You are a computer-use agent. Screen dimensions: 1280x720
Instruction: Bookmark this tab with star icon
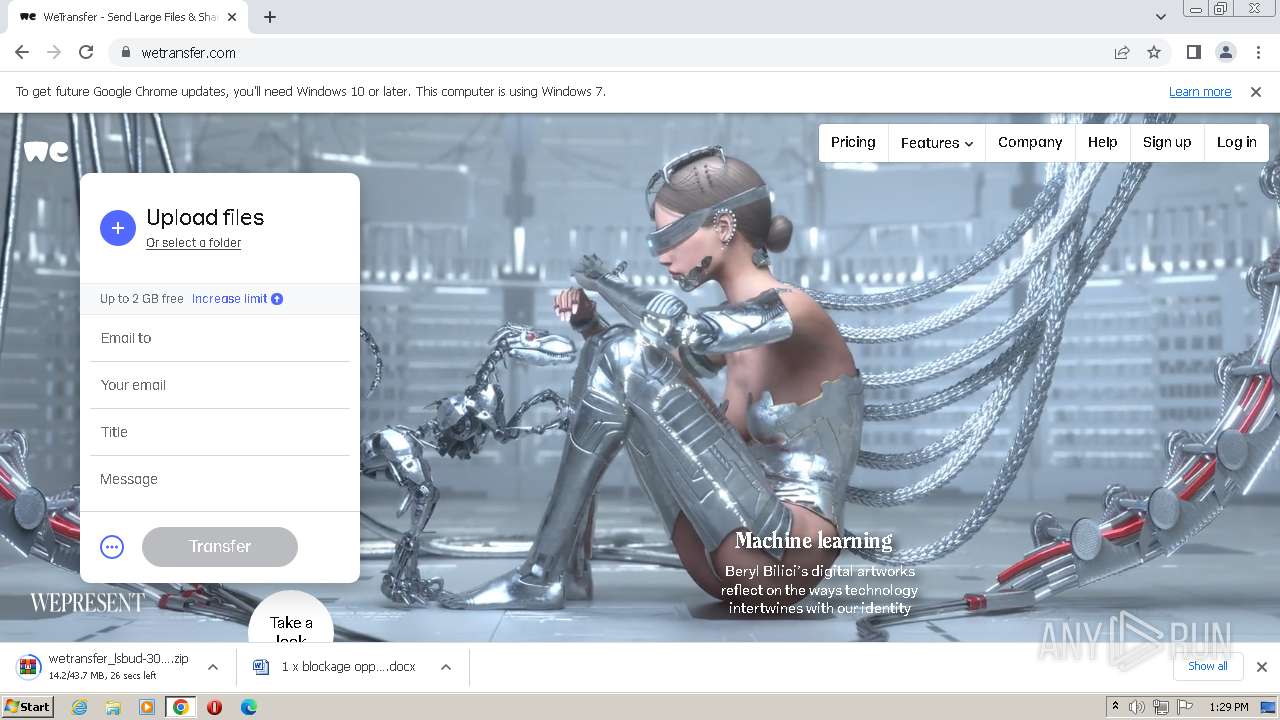1154,52
